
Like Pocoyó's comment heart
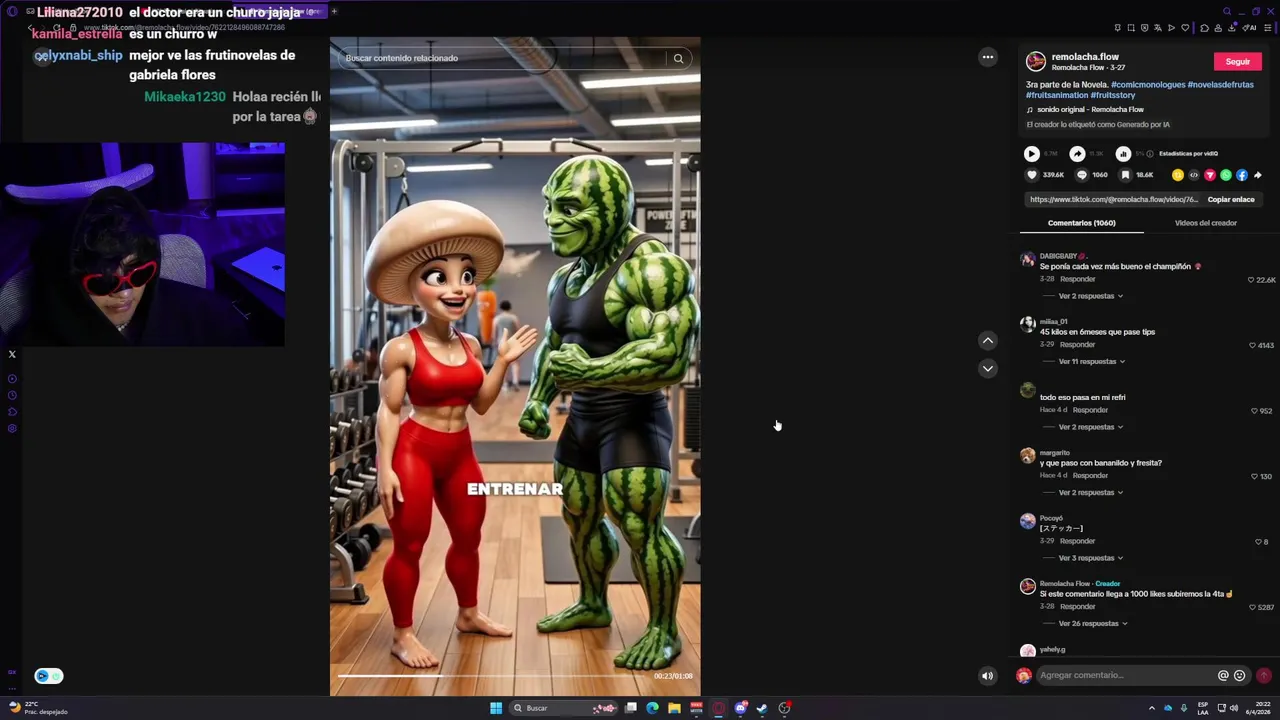click(x=1258, y=542)
